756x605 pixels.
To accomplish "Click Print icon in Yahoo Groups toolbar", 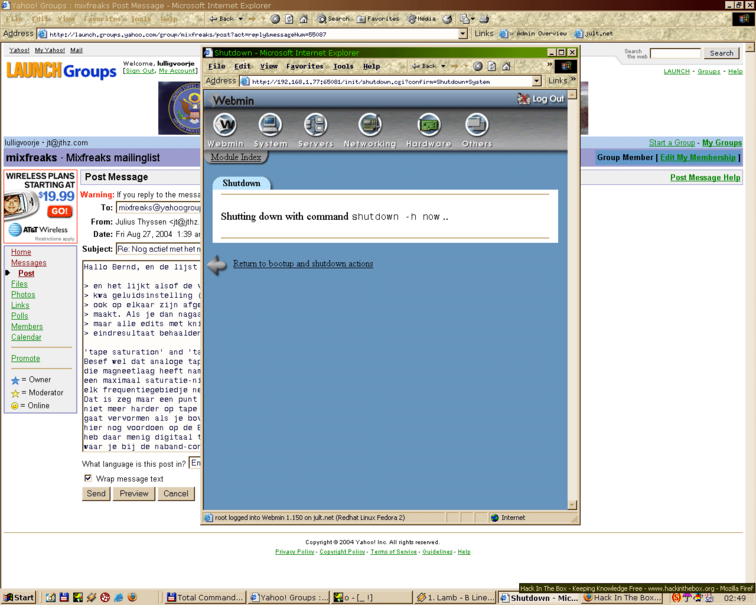I will coord(484,19).
